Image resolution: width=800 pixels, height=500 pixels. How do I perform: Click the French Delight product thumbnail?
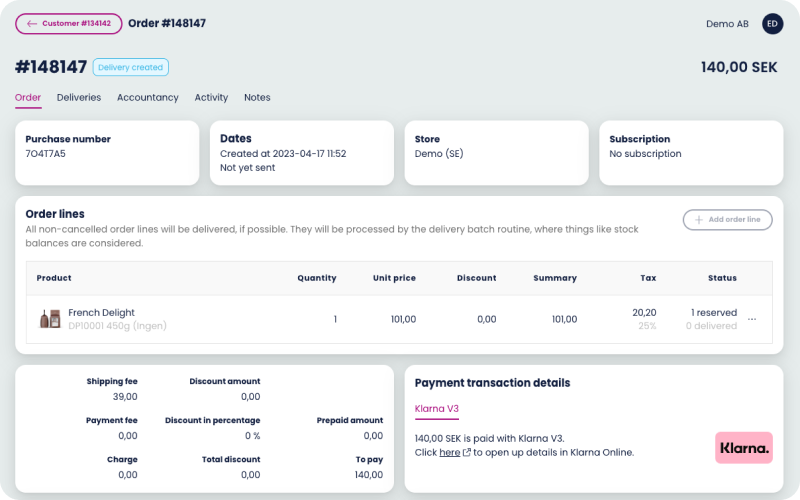(x=50, y=318)
